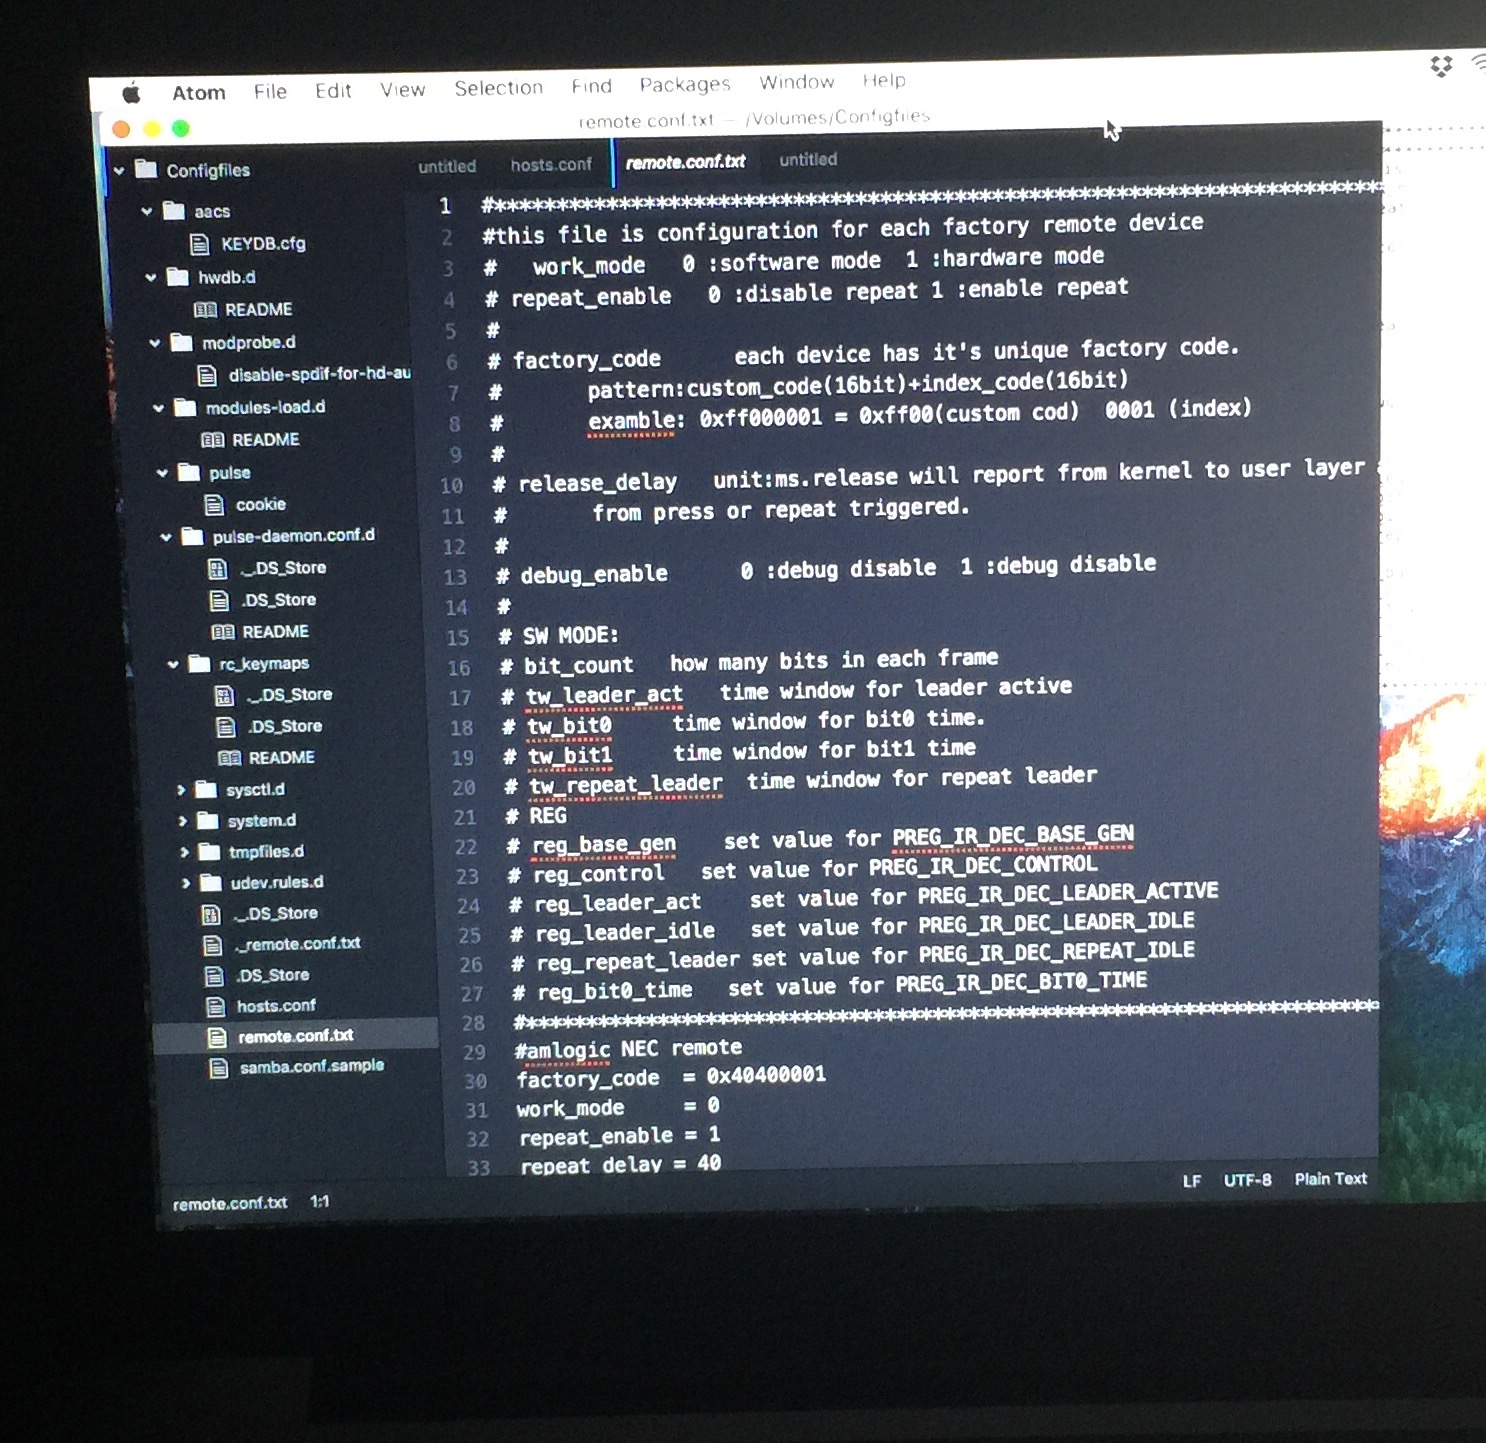Click the KEYDB.cfg file icon
1486x1443 pixels.
point(200,244)
